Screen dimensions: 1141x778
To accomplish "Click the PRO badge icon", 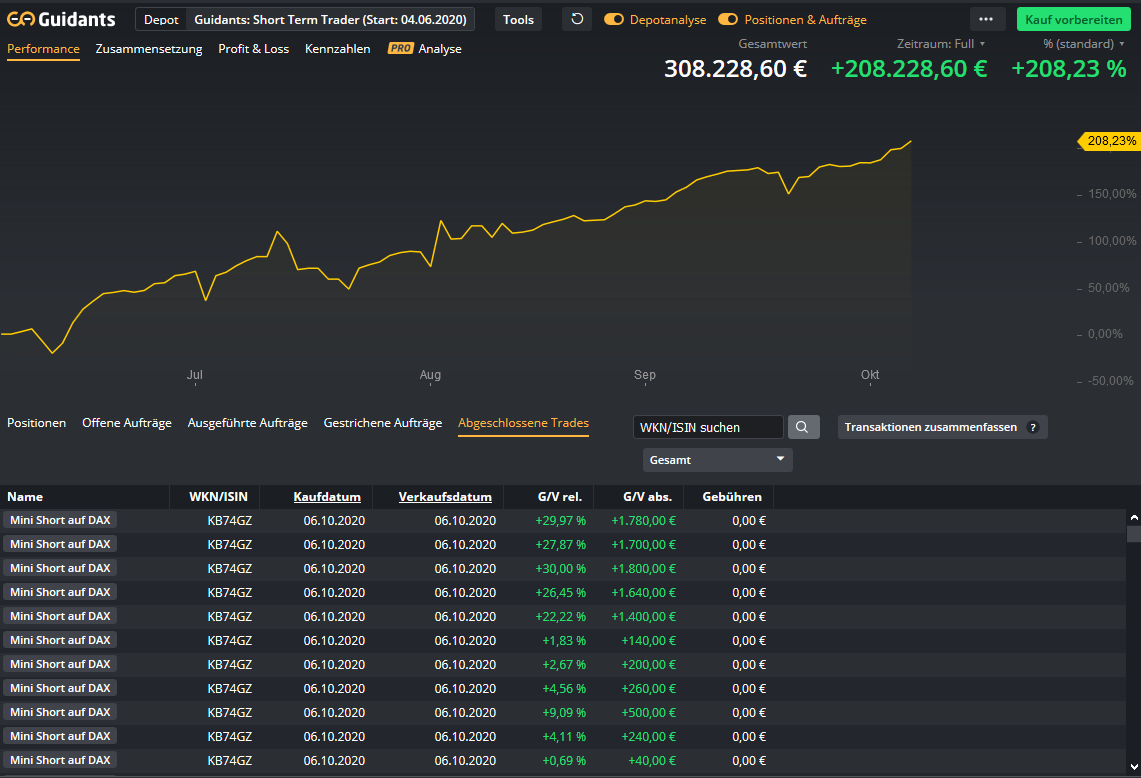I will click(x=400, y=49).
